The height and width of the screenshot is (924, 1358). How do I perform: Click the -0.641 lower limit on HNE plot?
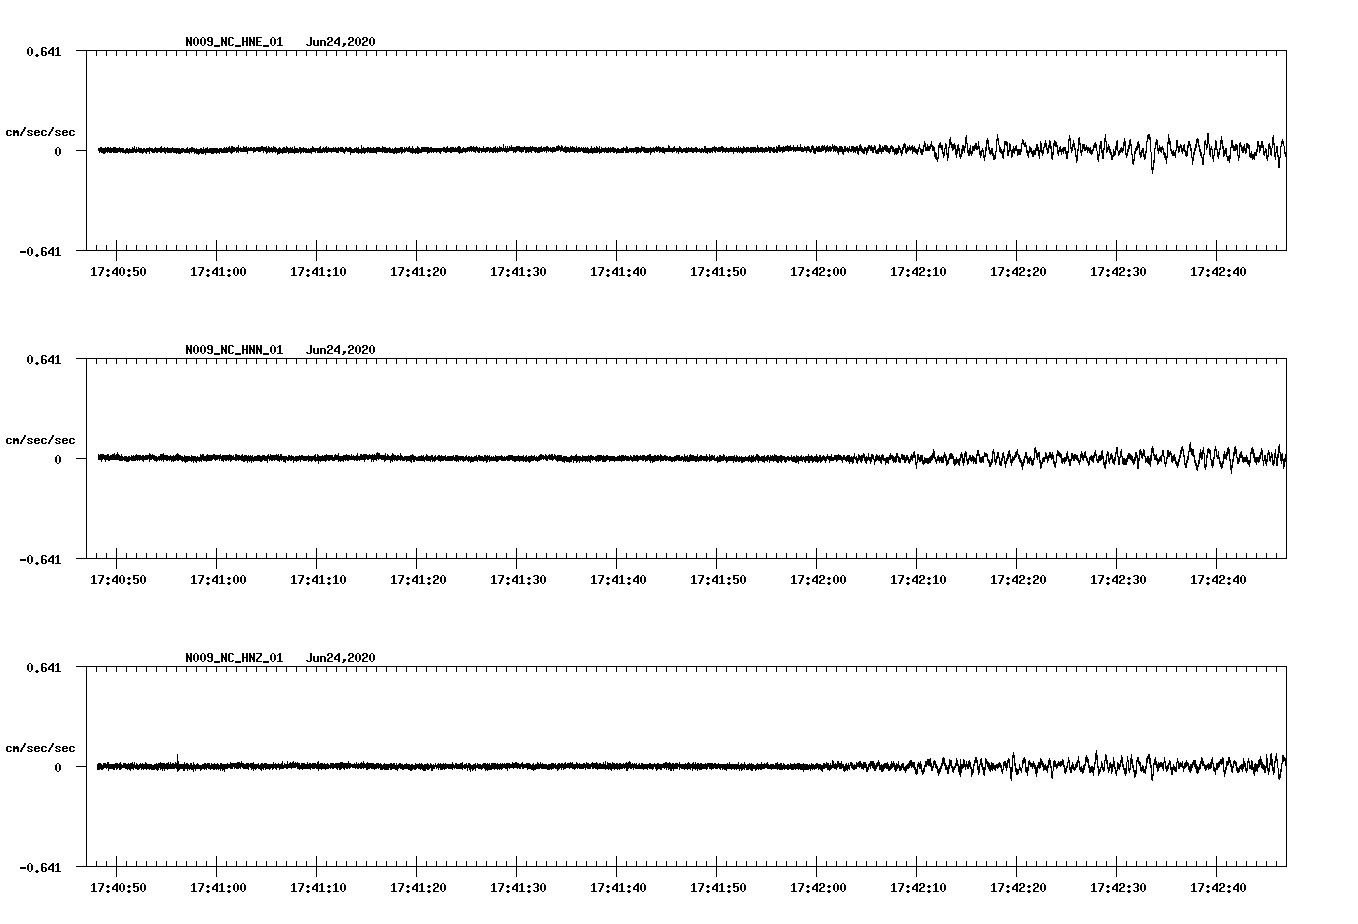(40, 251)
